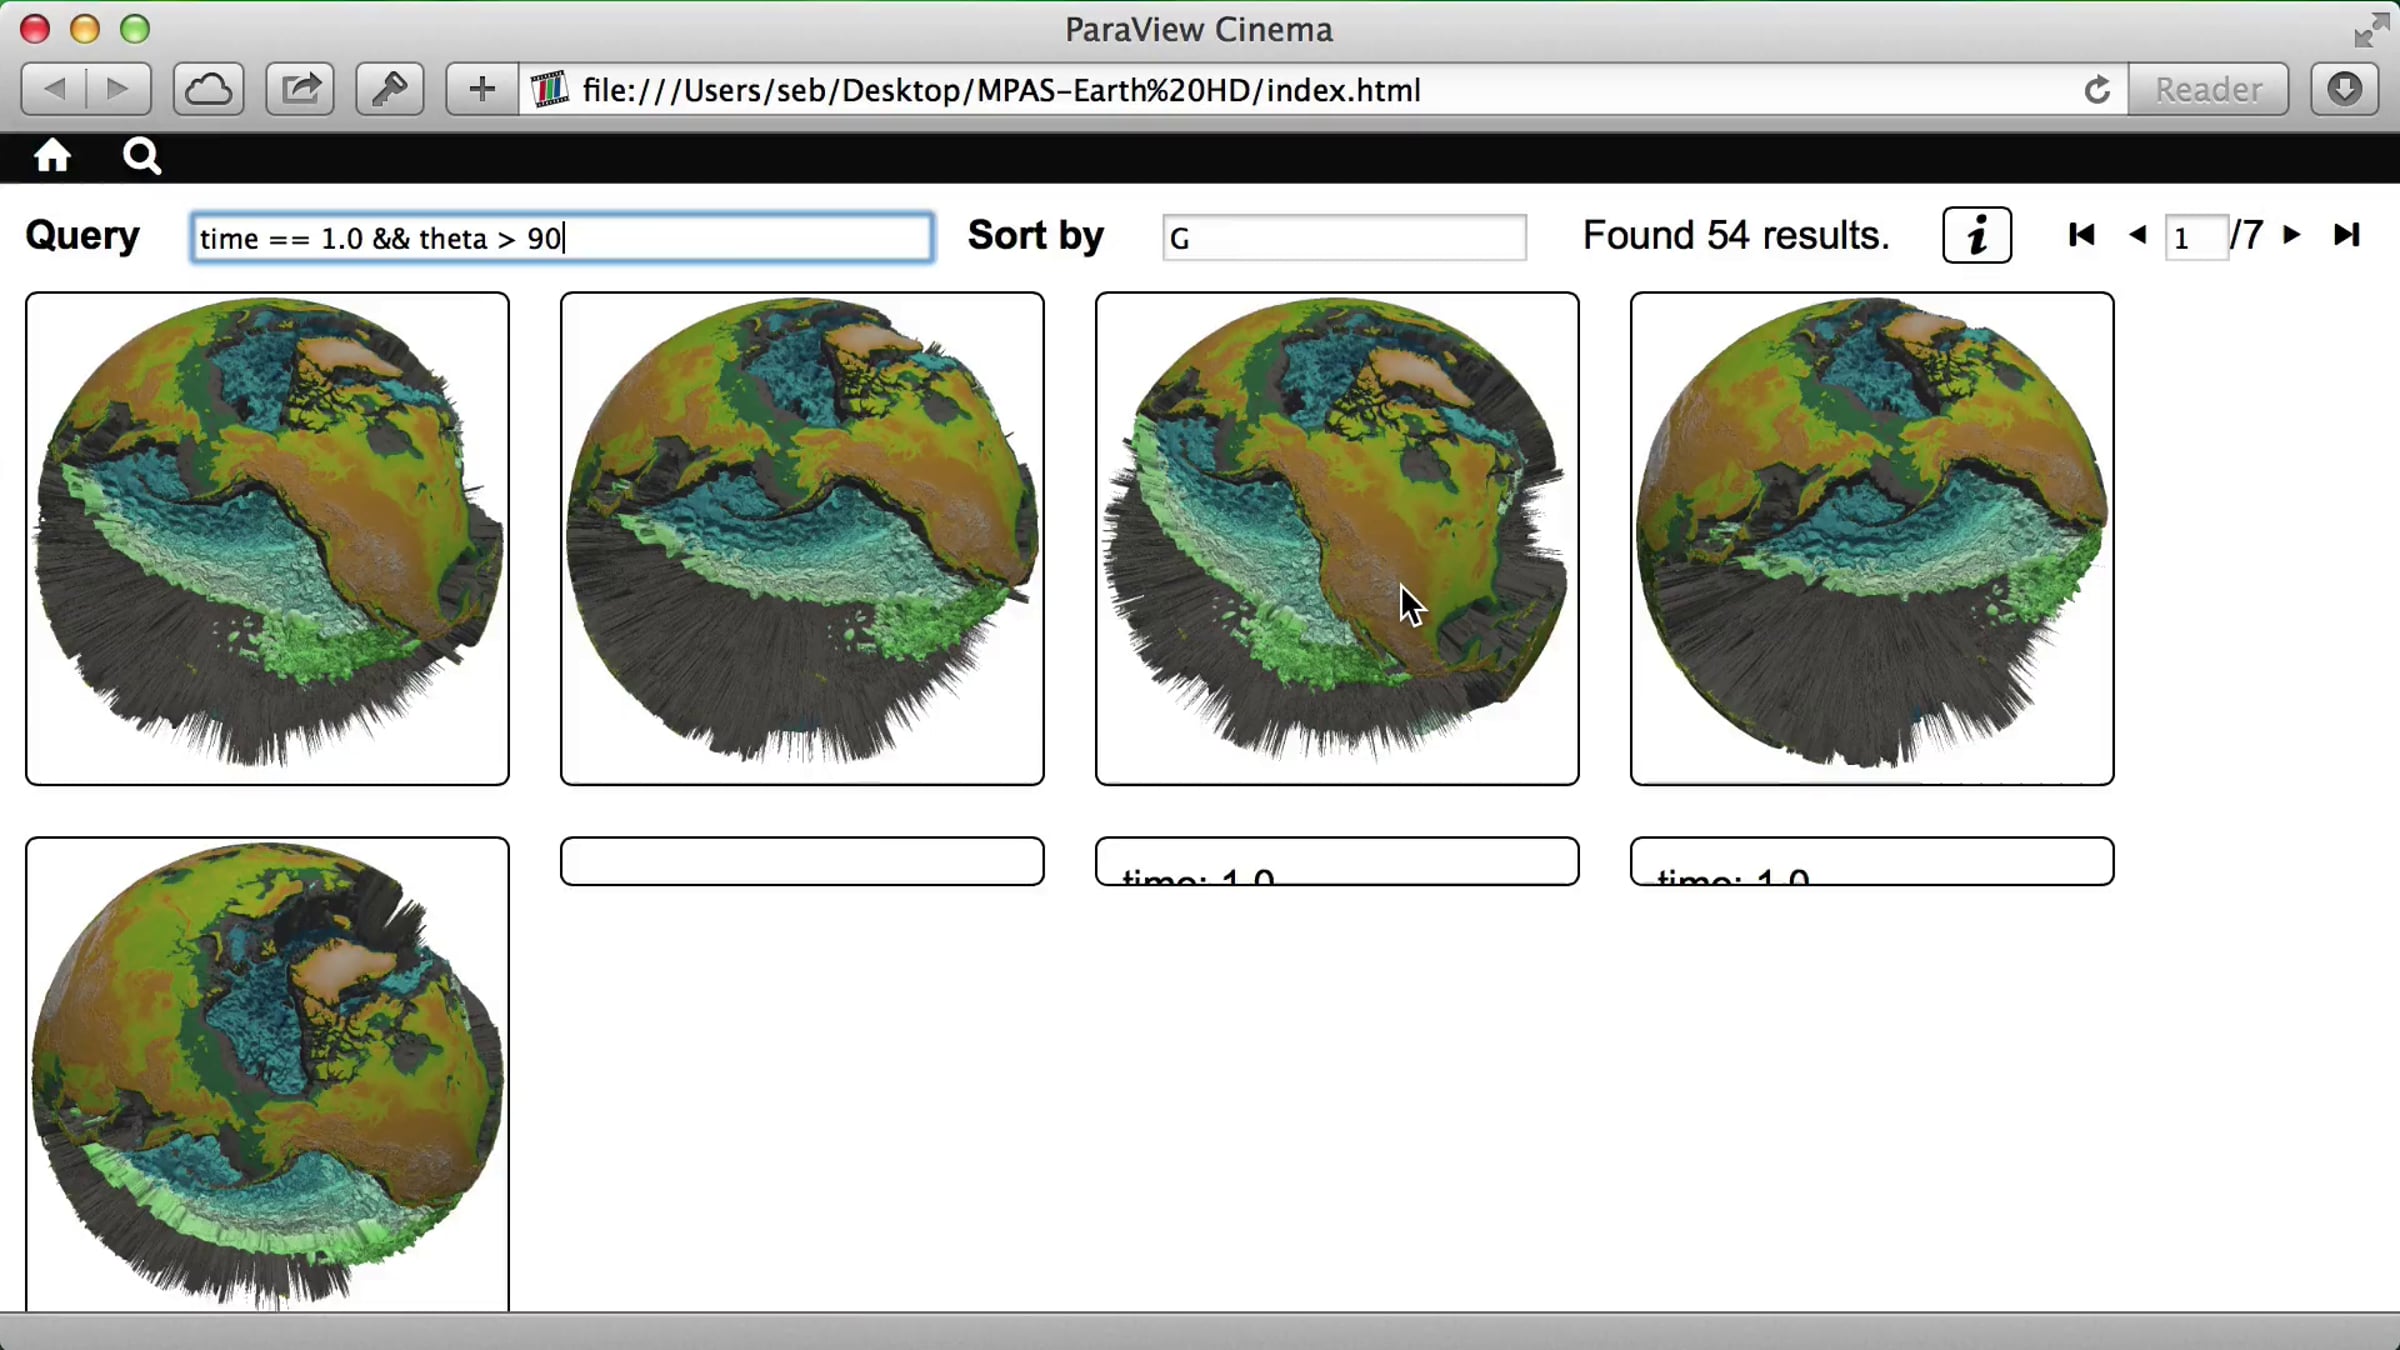Show query info with the i button
Viewport: 2400px width, 1350px height.
1977,236
